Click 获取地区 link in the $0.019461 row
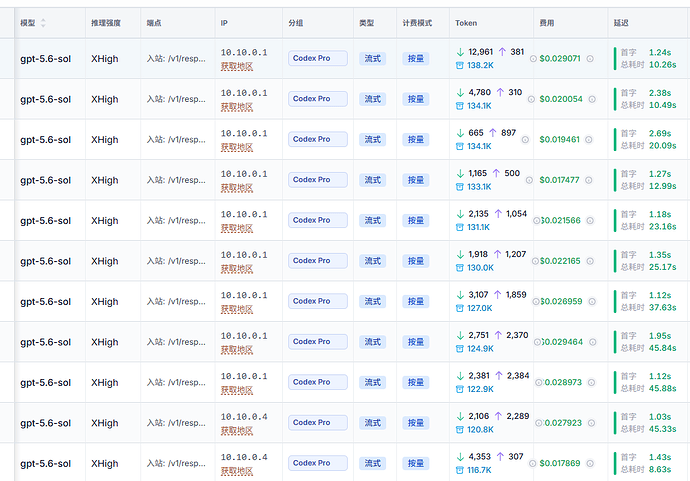This screenshot has height=481, width=690. tap(237, 147)
